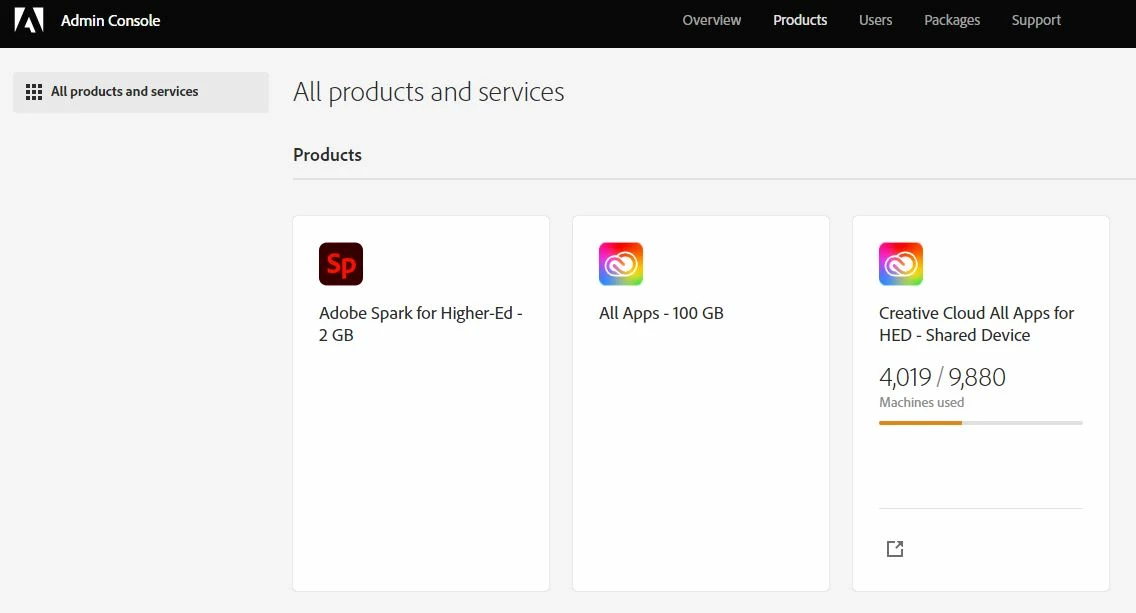The image size is (1136, 613).
Task: Click the grid icon beside All products and services
Action: [34, 92]
